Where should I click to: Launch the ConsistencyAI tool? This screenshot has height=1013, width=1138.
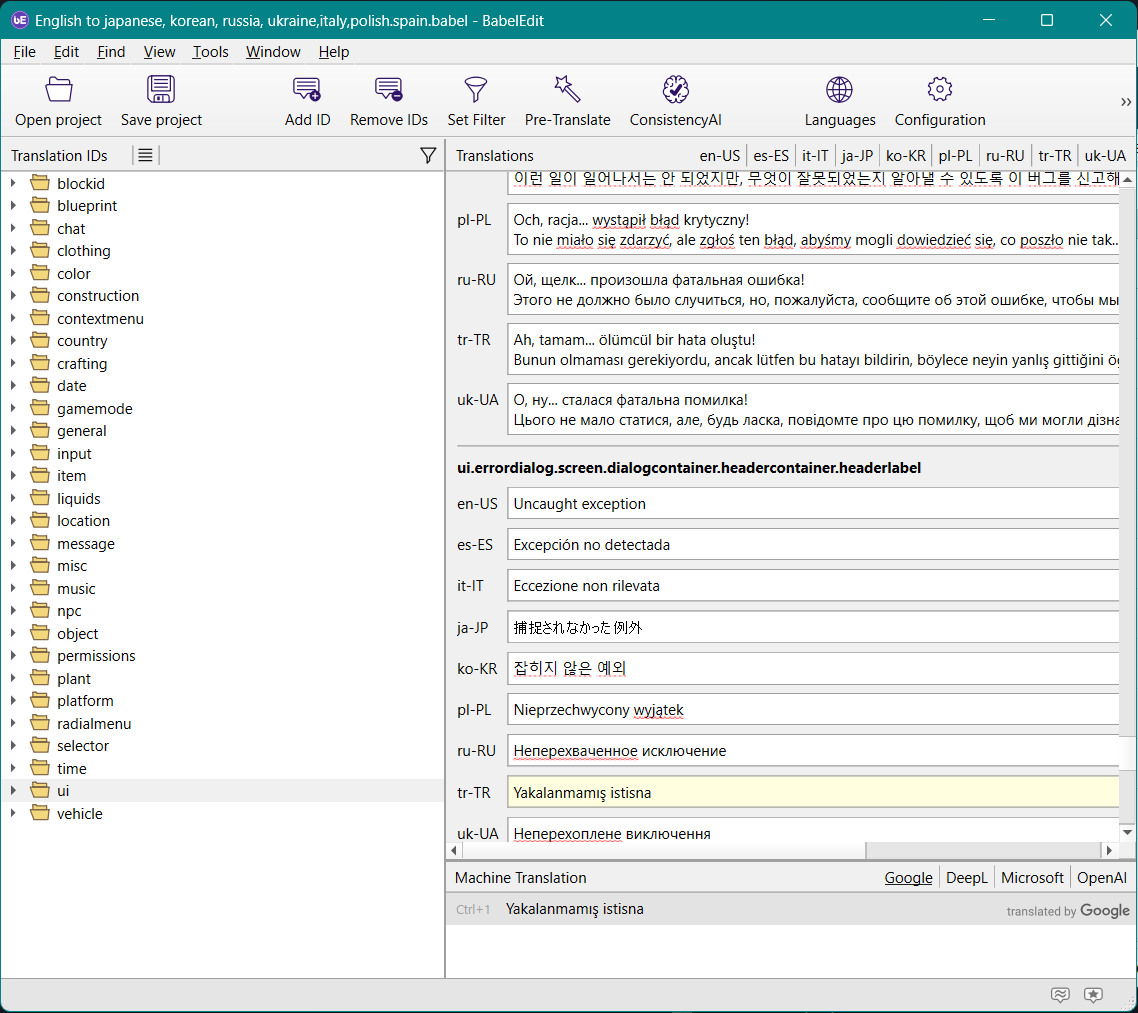tap(676, 91)
